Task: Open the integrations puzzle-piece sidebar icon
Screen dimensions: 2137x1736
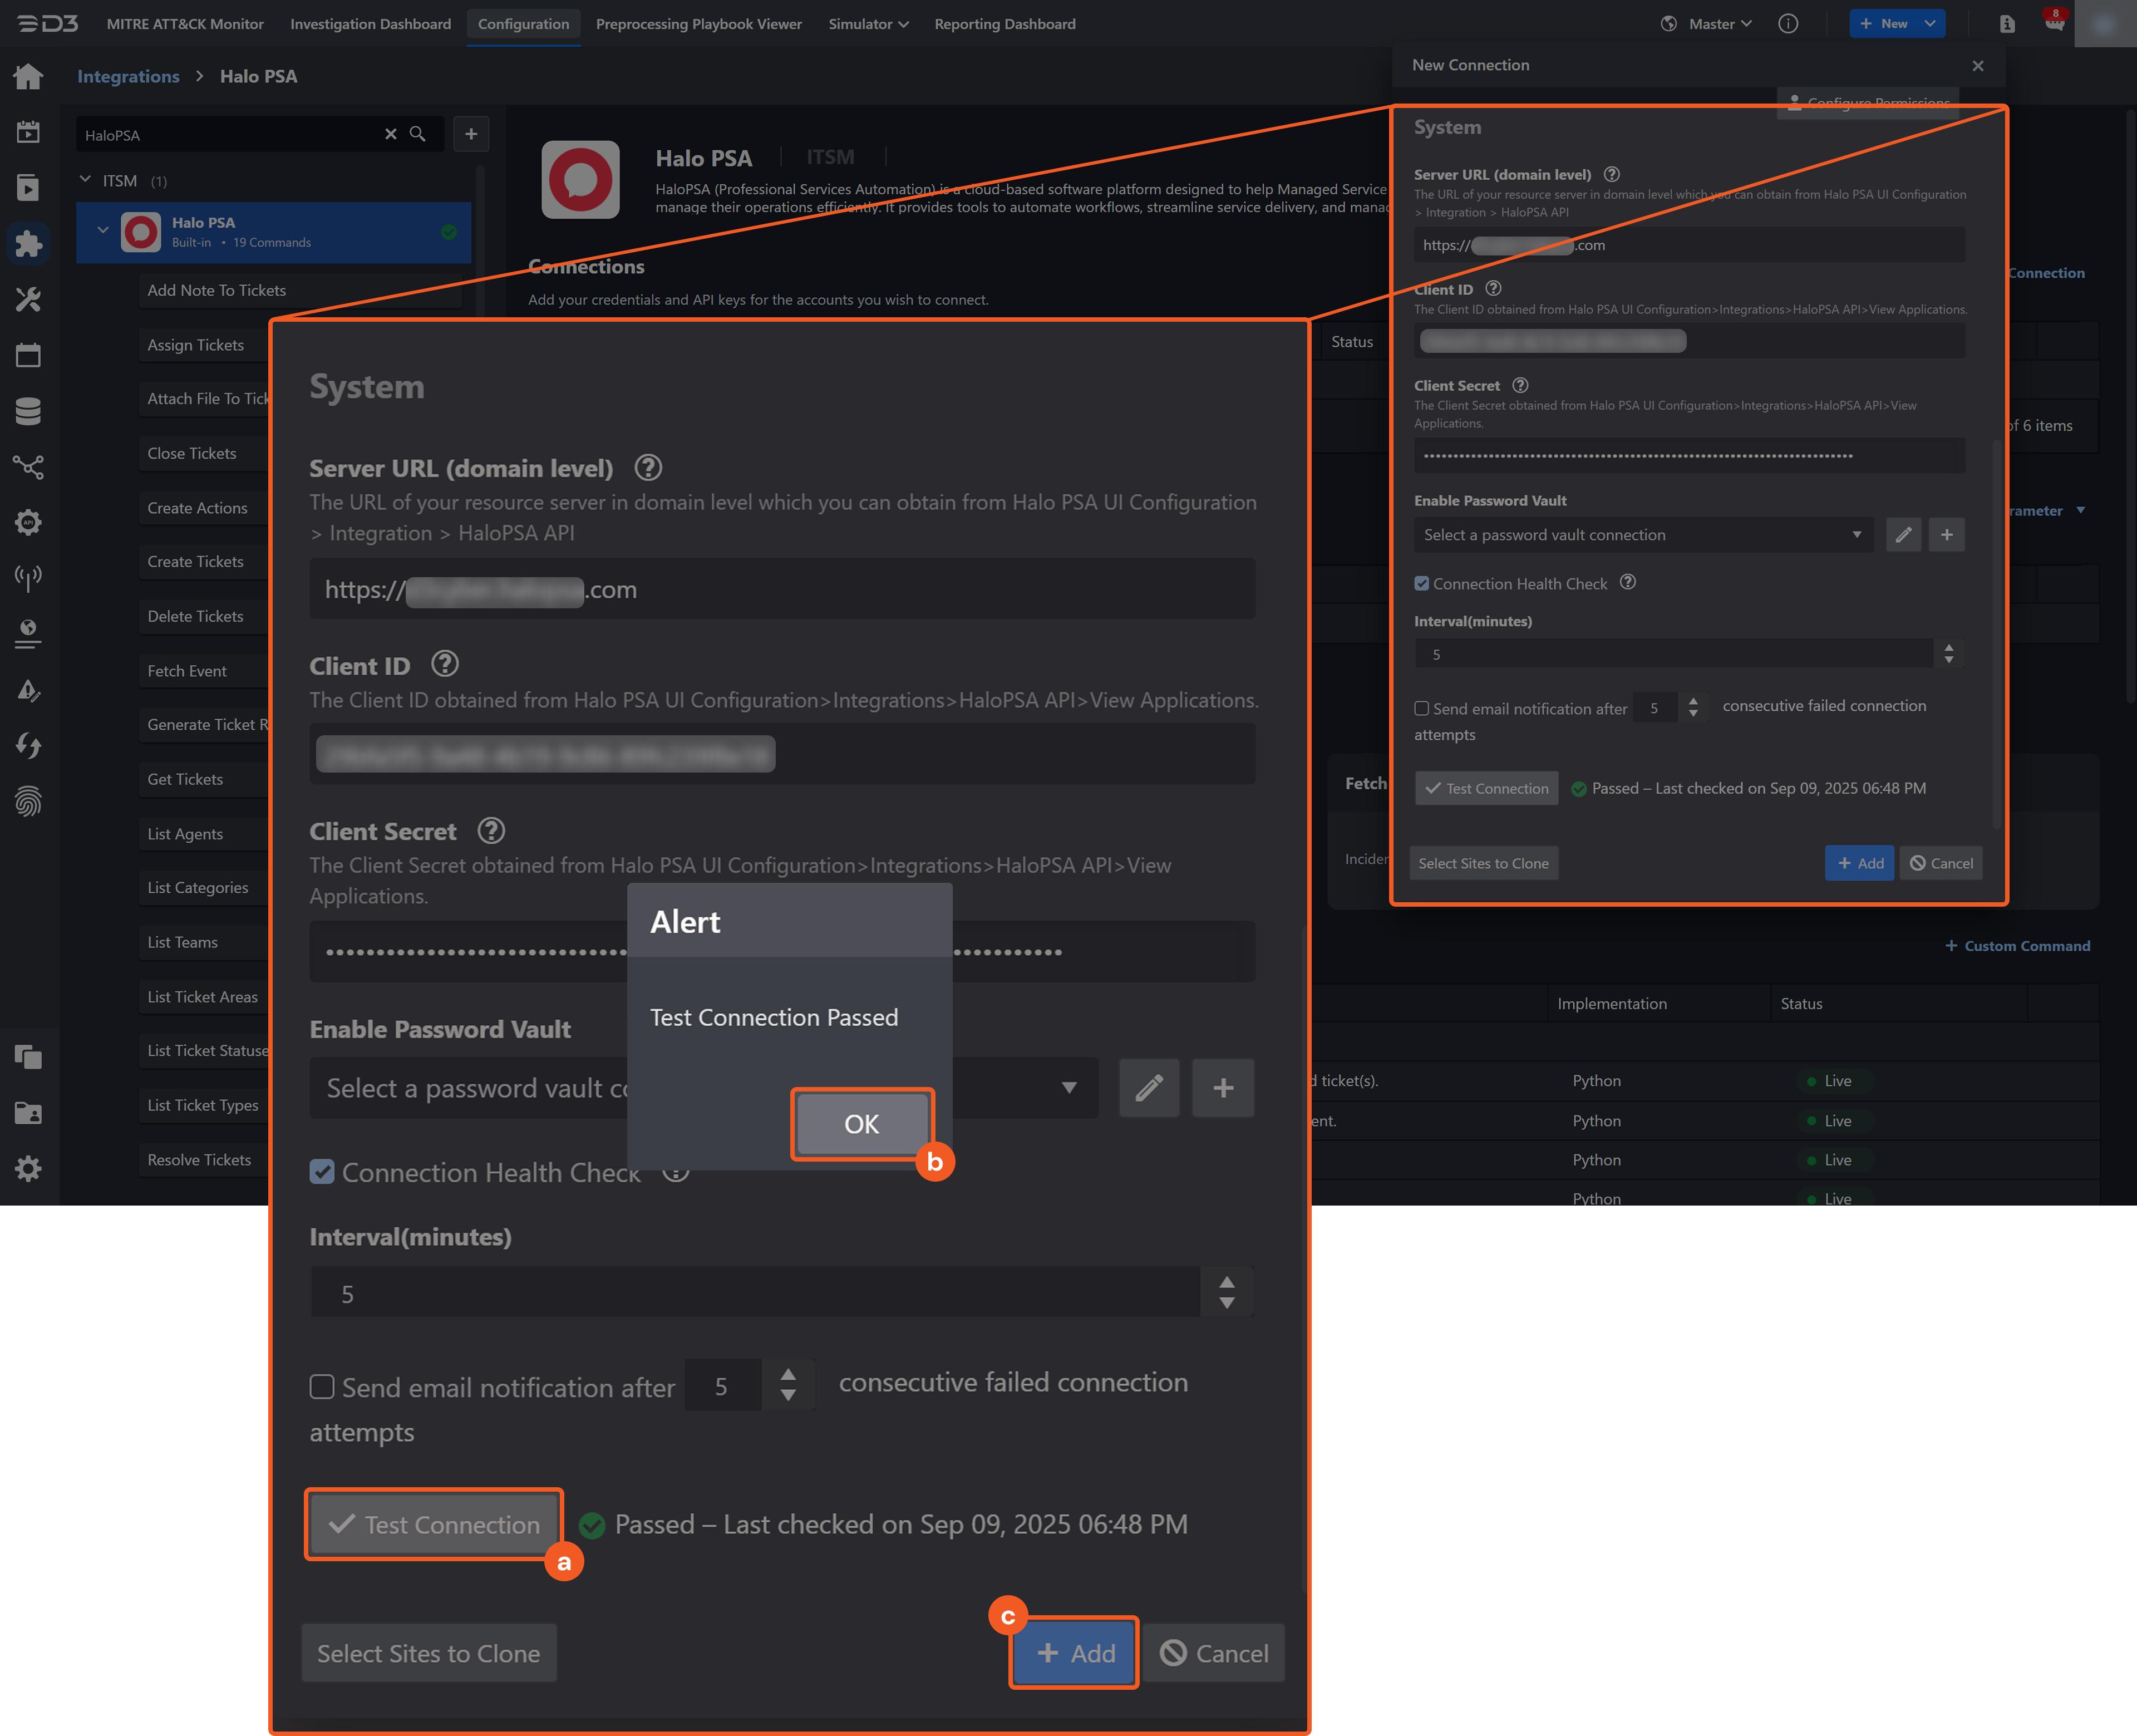Action: click(x=28, y=243)
